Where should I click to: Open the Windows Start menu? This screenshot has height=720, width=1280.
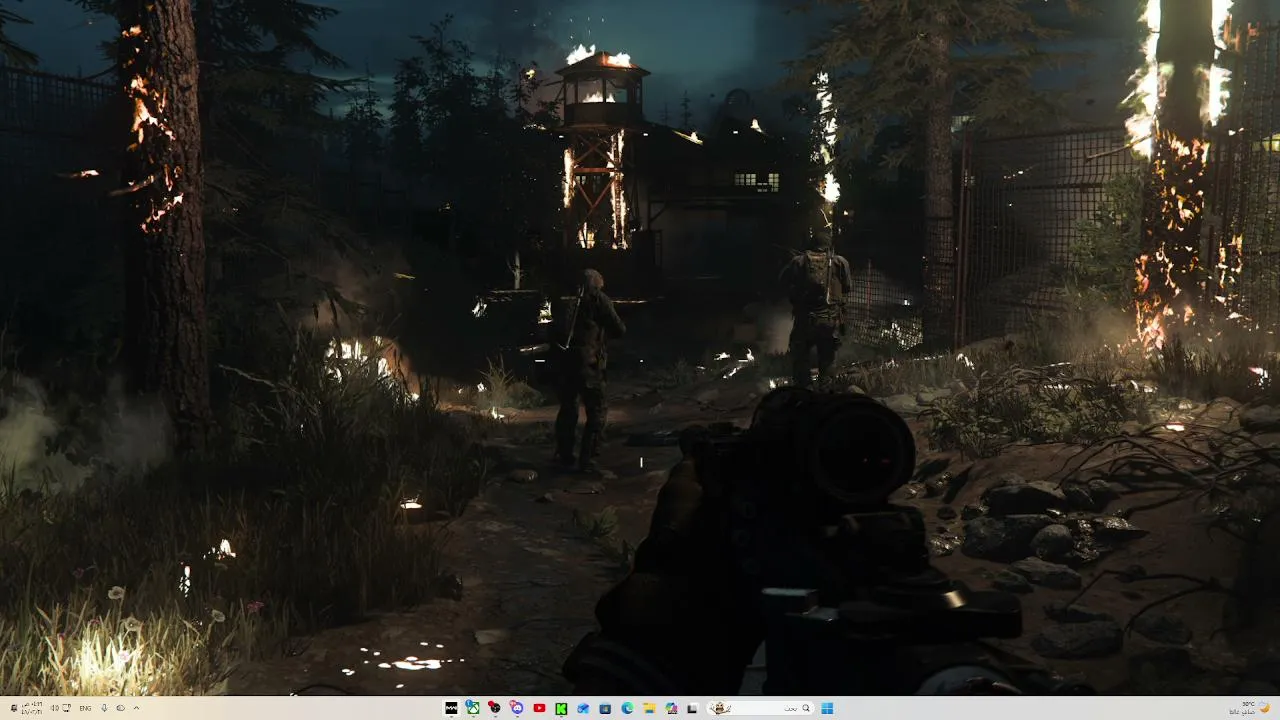[827, 708]
